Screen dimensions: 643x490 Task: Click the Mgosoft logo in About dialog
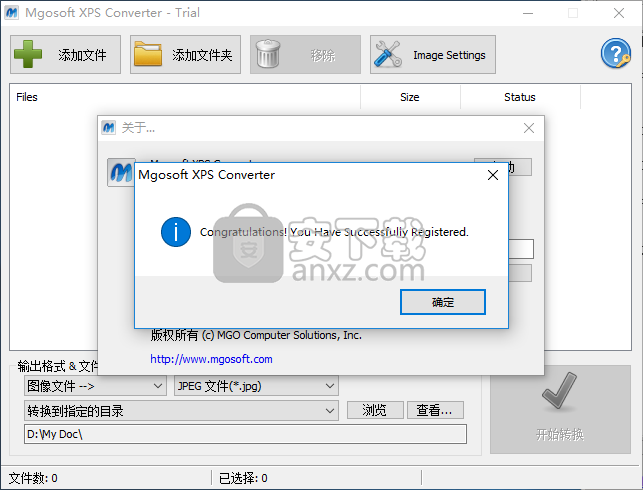click(x=121, y=172)
